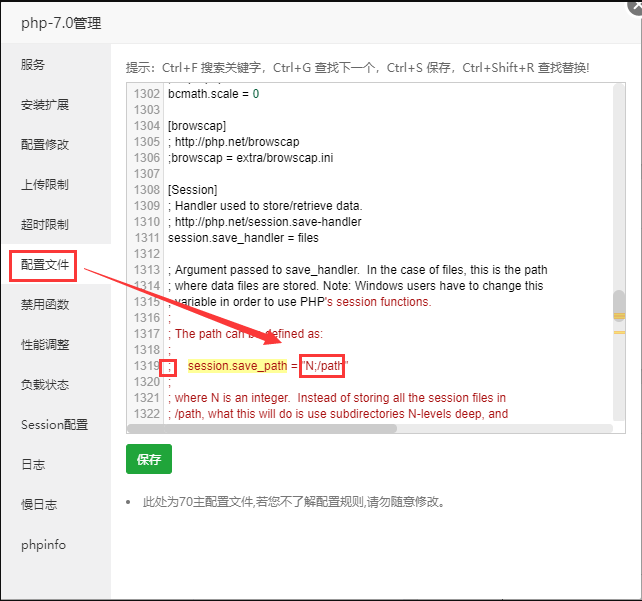Click 'The path can be defined as' line
Viewport: 642px width, 601px height.
[x=246, y=334]
